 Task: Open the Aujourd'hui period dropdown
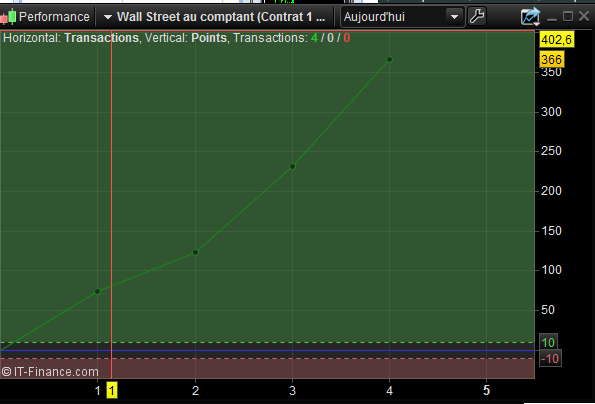coord(403,17)
